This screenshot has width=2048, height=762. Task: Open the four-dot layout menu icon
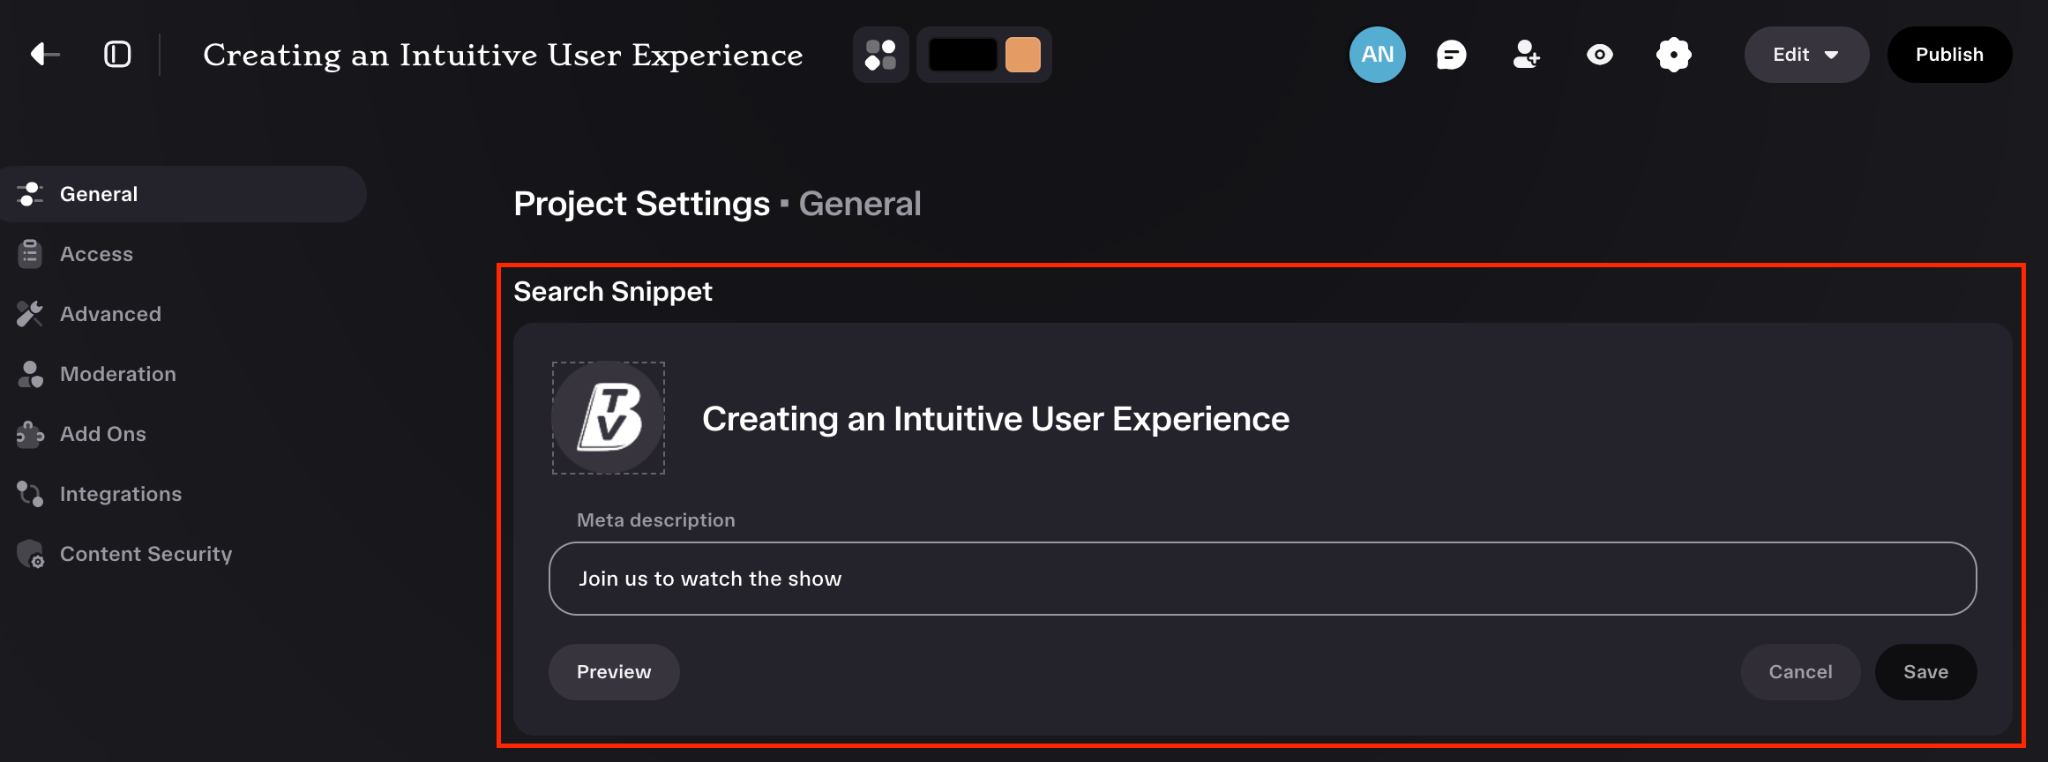880,55
